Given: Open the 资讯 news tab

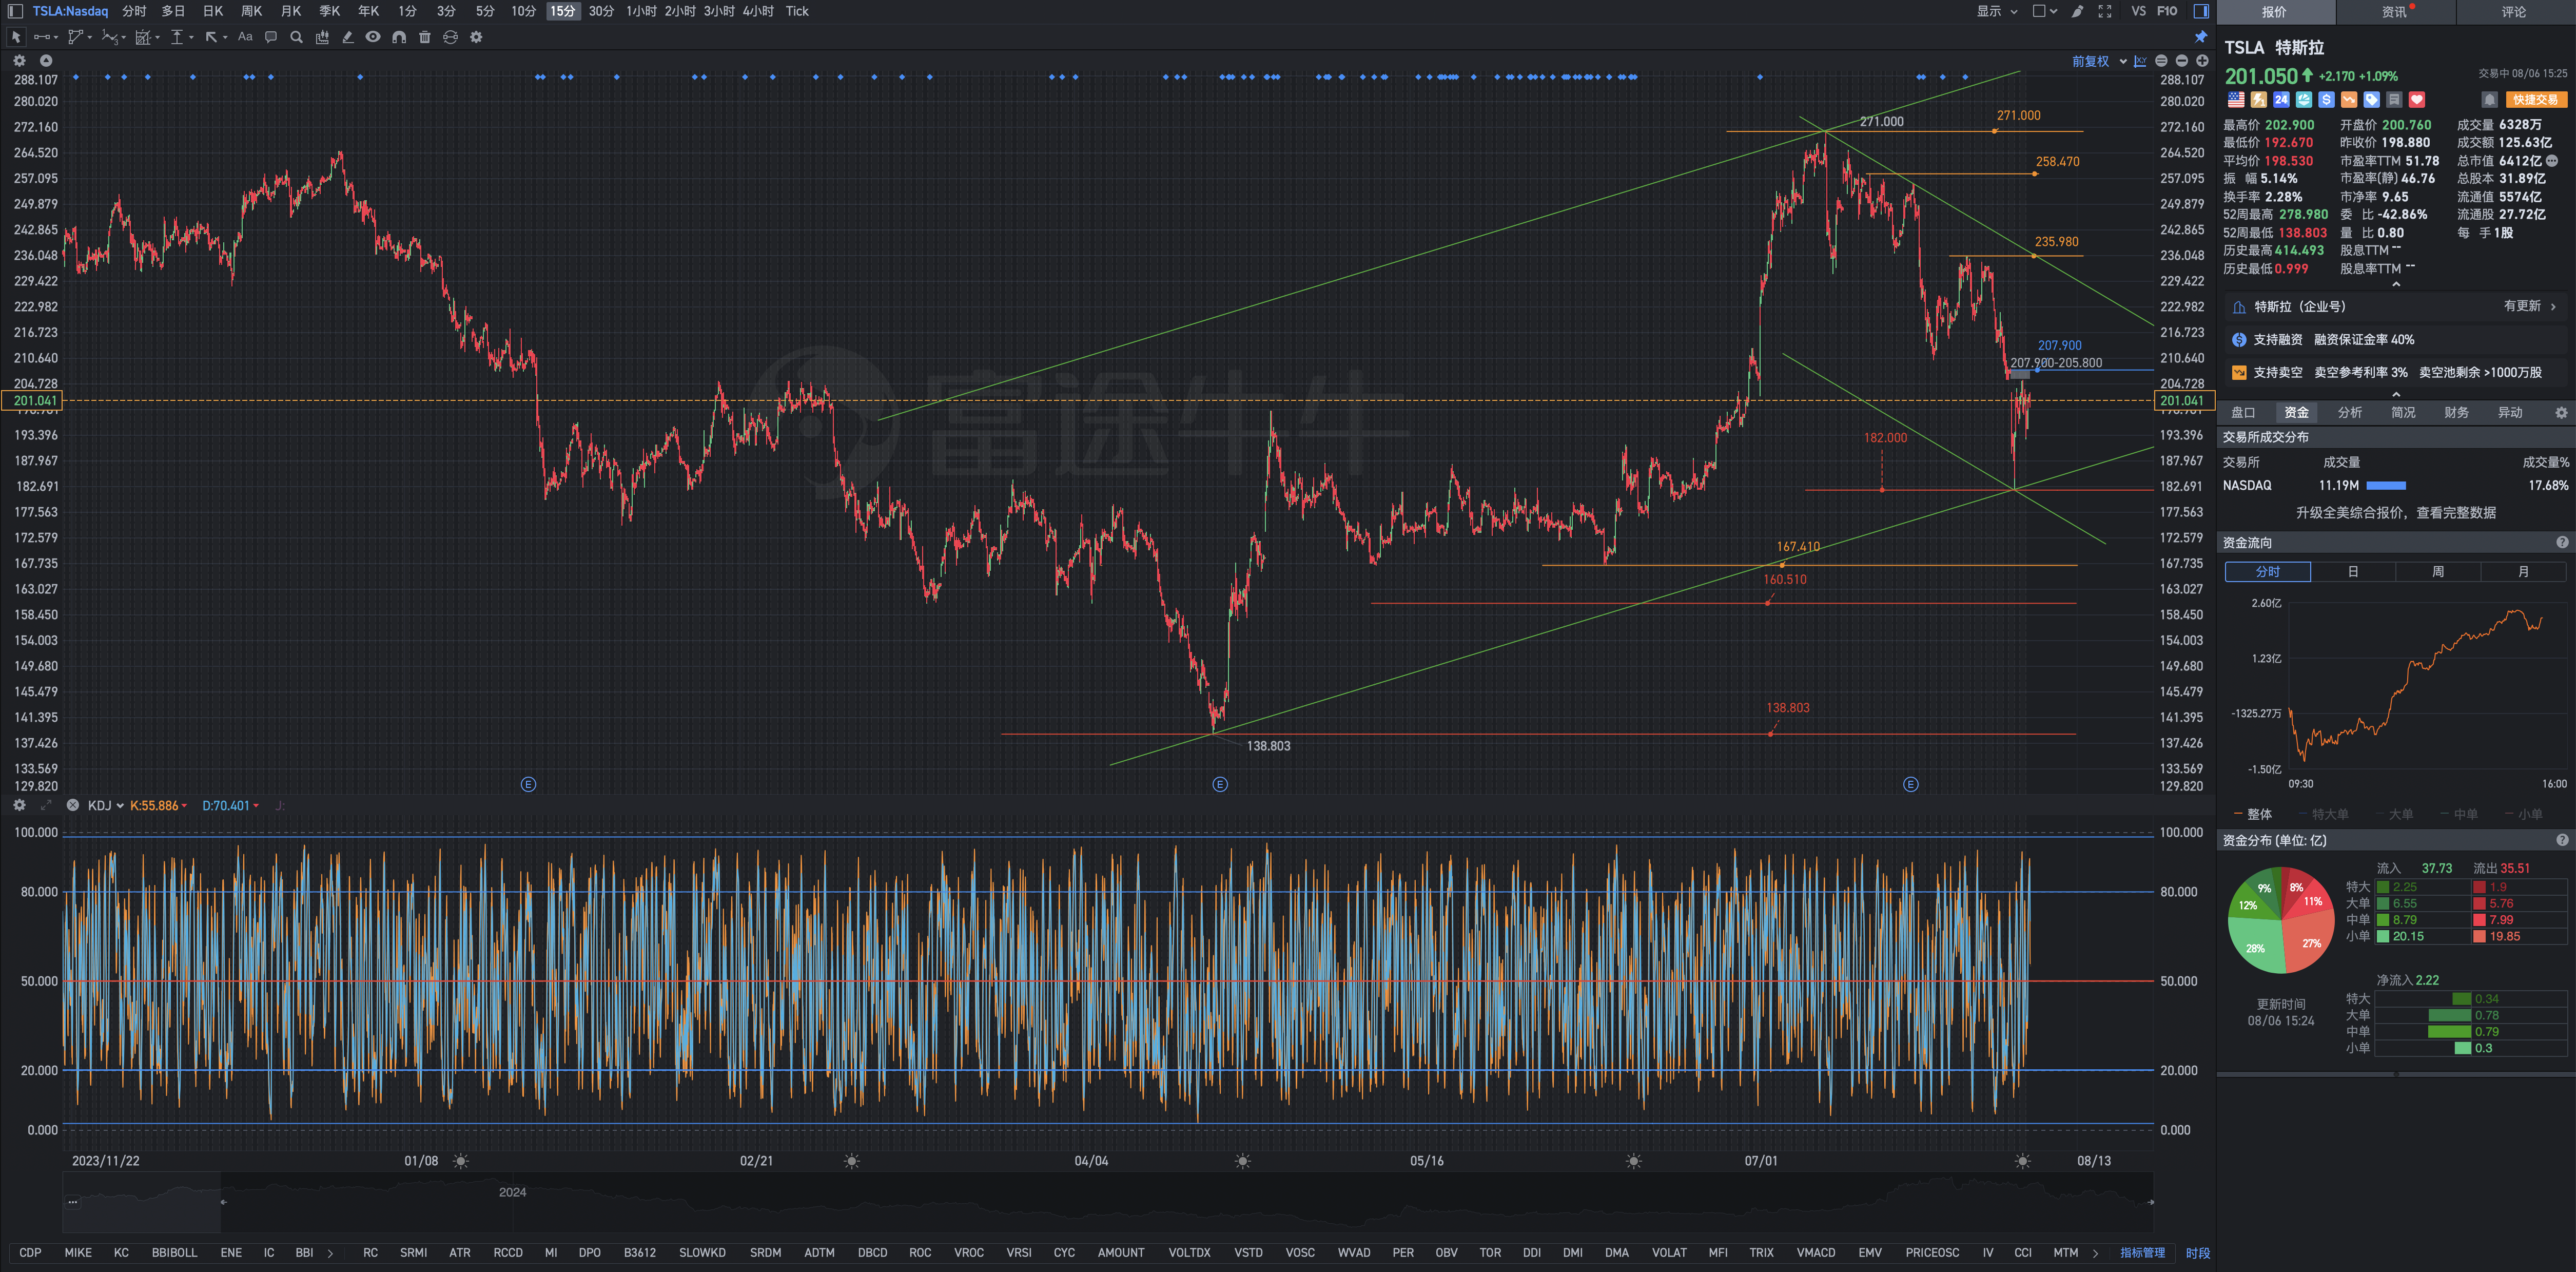Looking at the screenshot, I should coord(2394,12).
